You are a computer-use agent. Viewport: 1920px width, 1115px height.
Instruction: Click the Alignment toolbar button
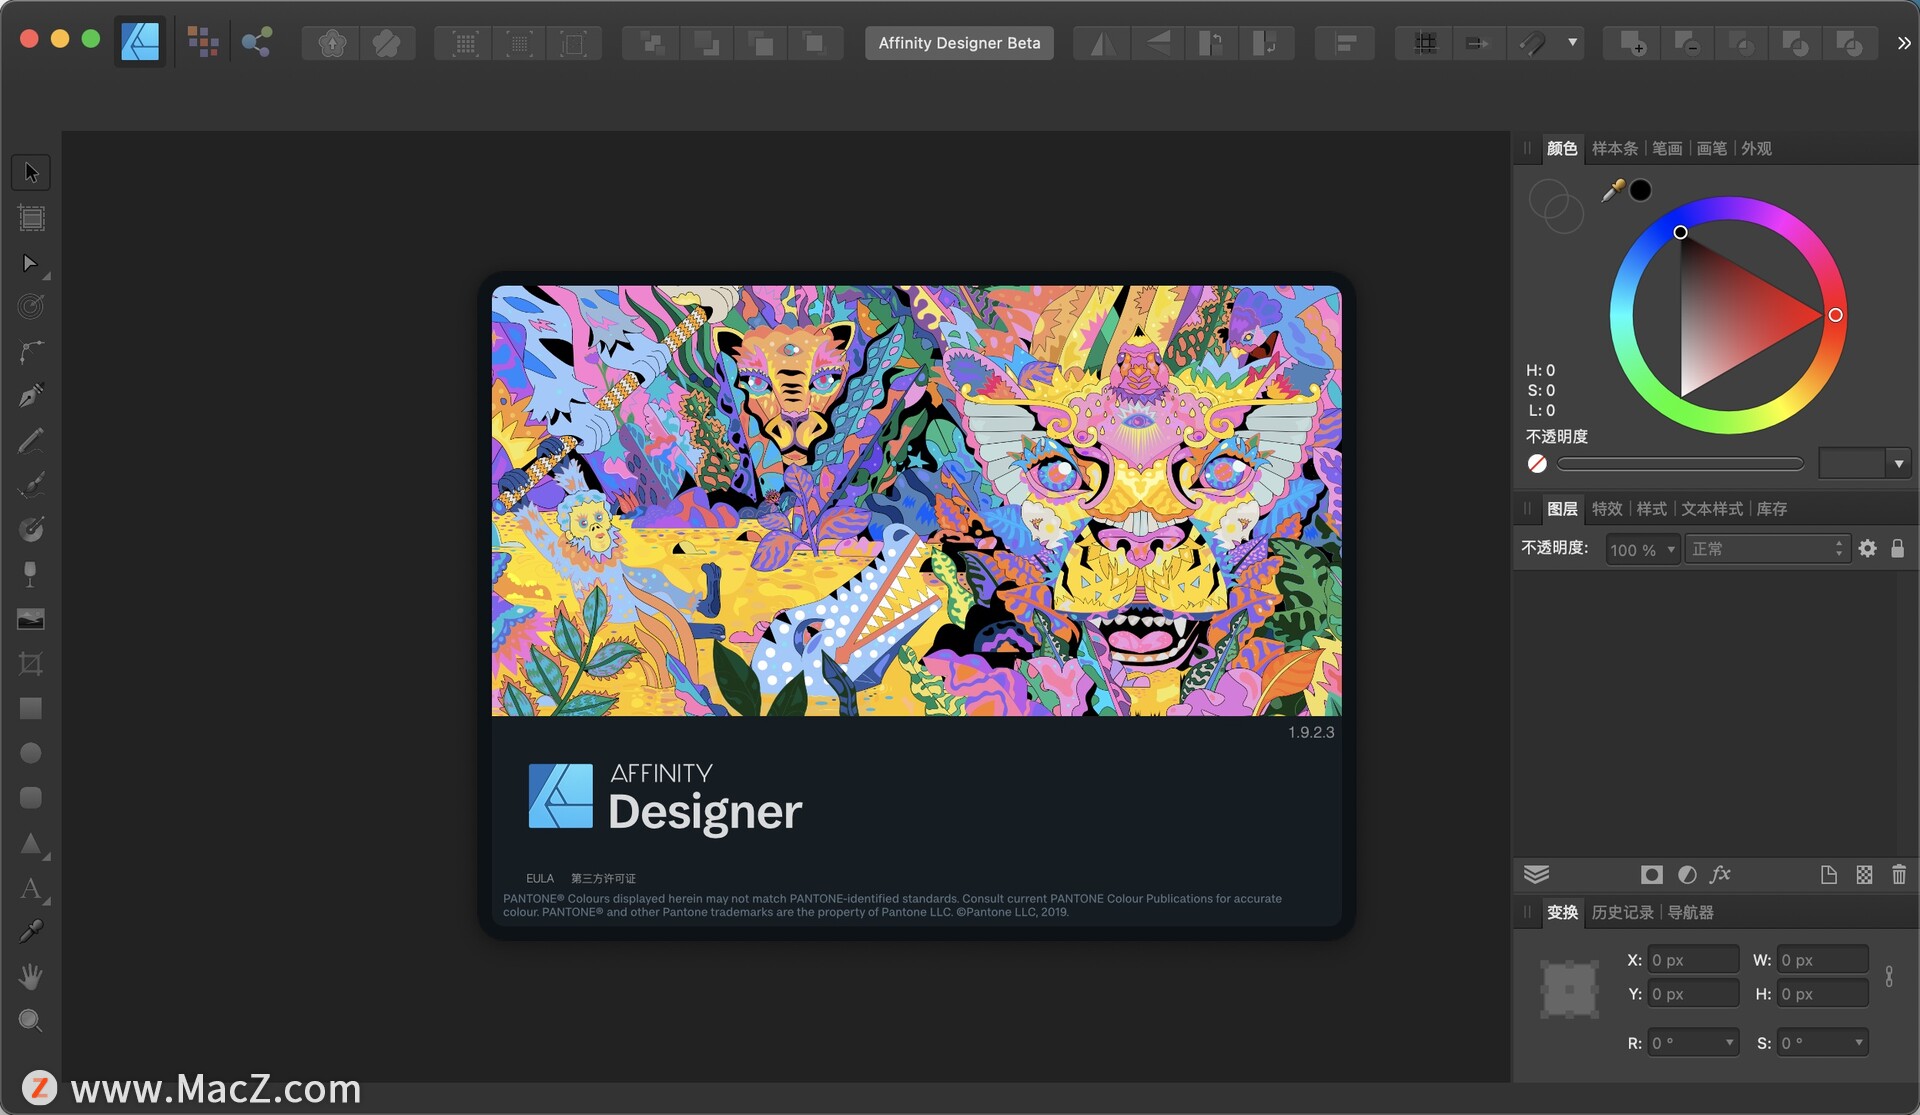tap(1345, 43)
